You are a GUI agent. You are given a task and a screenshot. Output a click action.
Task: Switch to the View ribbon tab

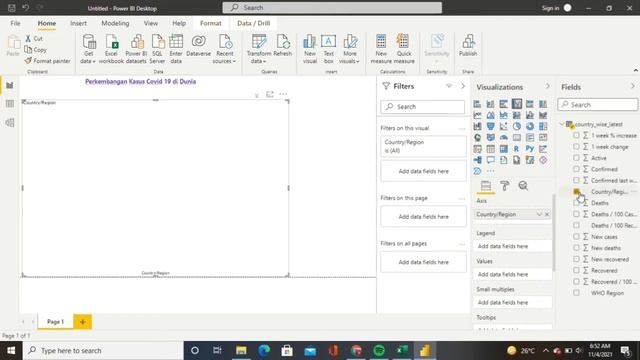pos(151,23)
